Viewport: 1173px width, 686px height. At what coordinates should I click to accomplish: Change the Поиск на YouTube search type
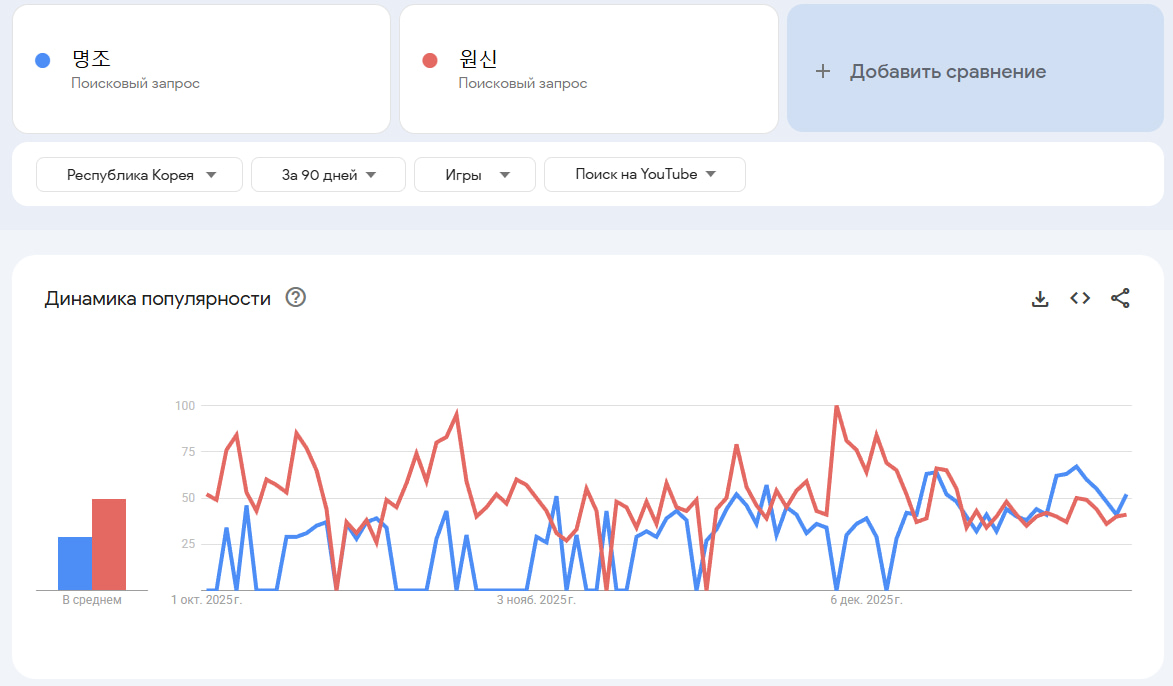point(645,175)
